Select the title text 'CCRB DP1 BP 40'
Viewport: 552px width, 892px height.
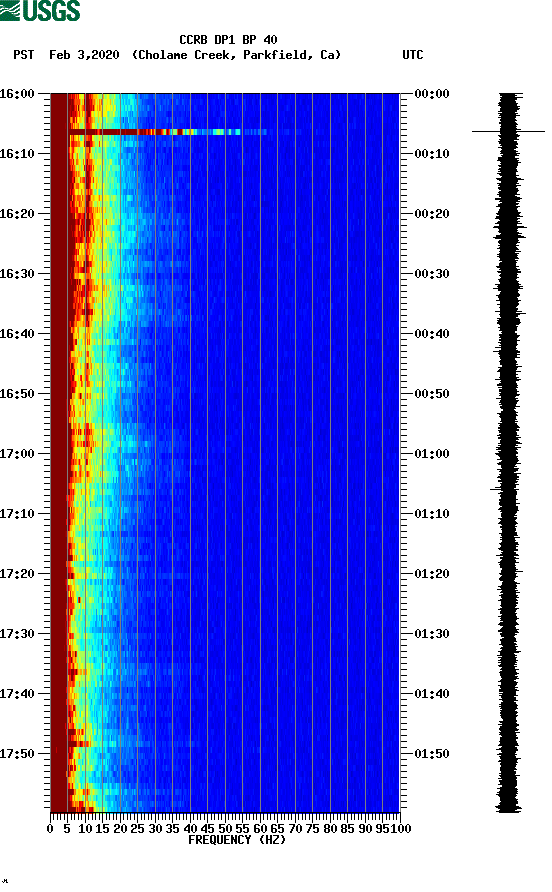coord(228,40)
